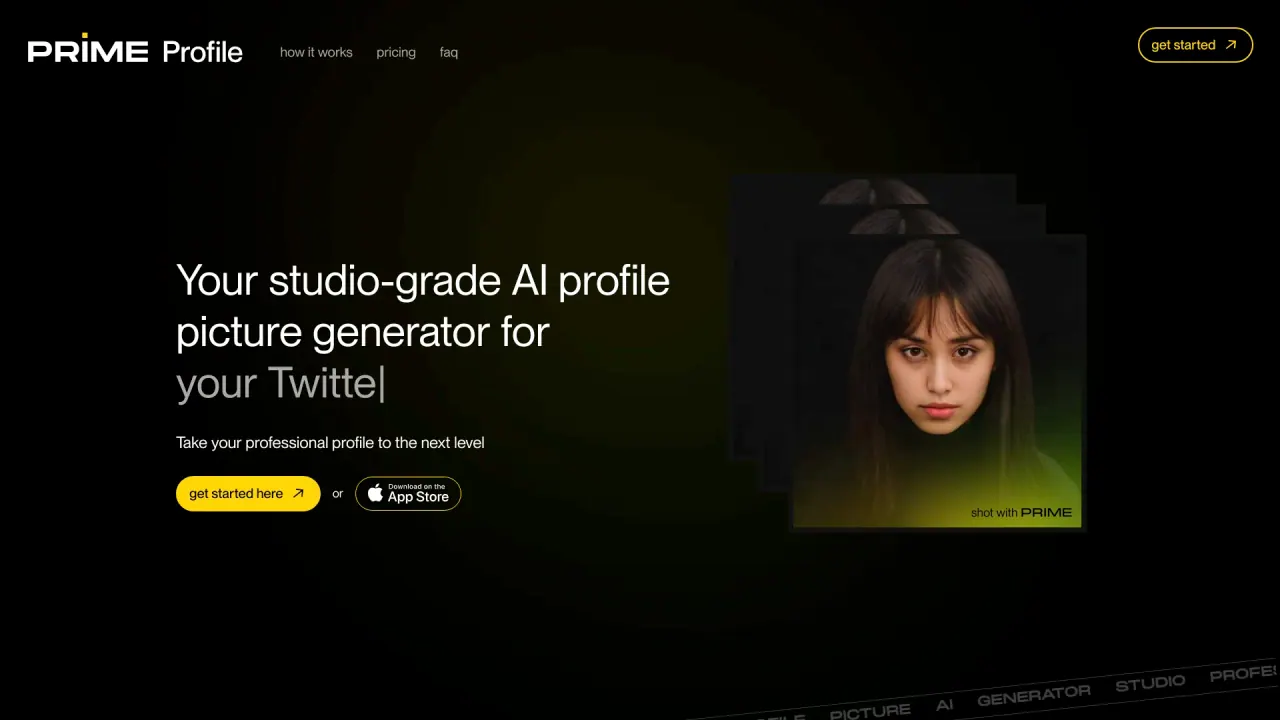Image resolution: width=1280 pixels, height=720 pixels.
Task: Click the 'shot with PRIME' caption on photo
Action: click(1021, 512)
